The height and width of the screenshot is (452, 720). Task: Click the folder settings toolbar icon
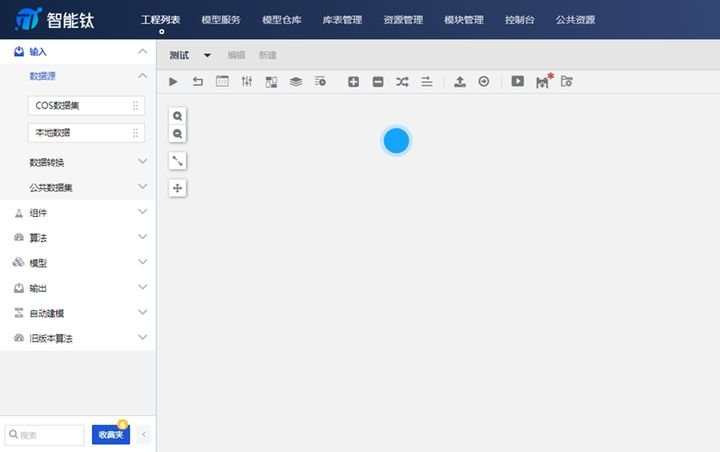click(567, 81)
